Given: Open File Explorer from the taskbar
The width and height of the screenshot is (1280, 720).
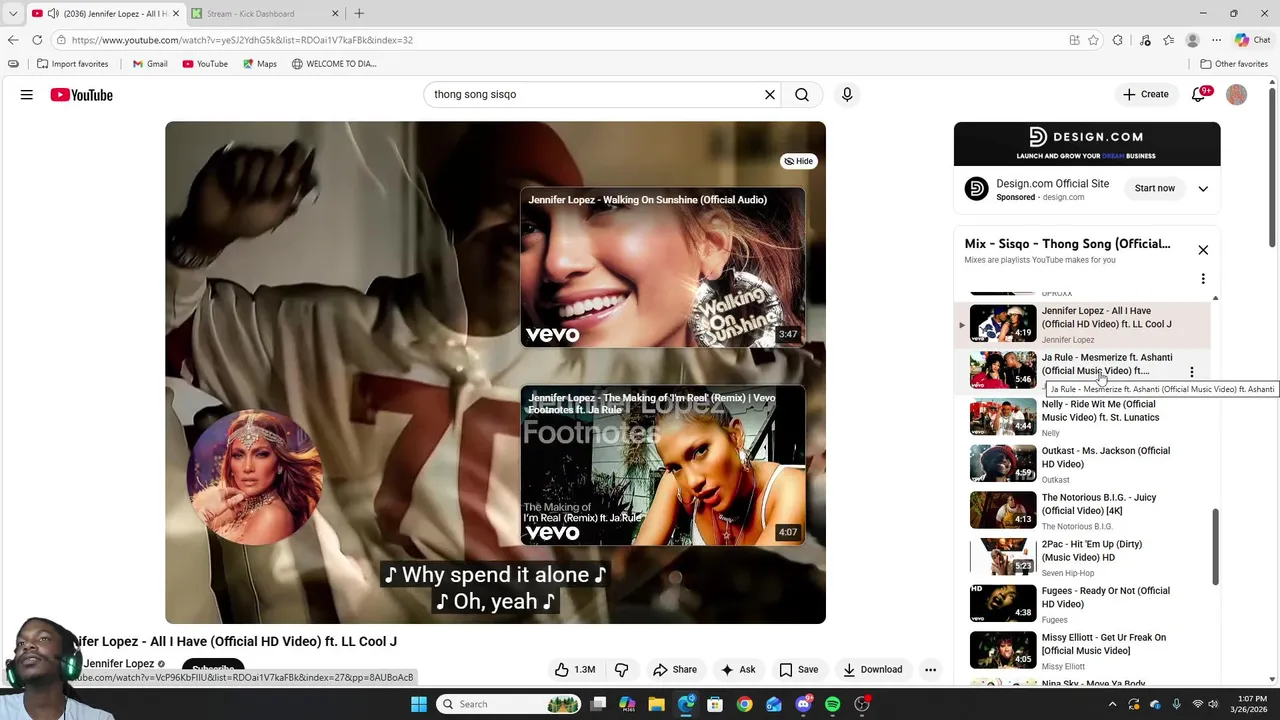Looking at the screenshot, I should tap(657, 704).
